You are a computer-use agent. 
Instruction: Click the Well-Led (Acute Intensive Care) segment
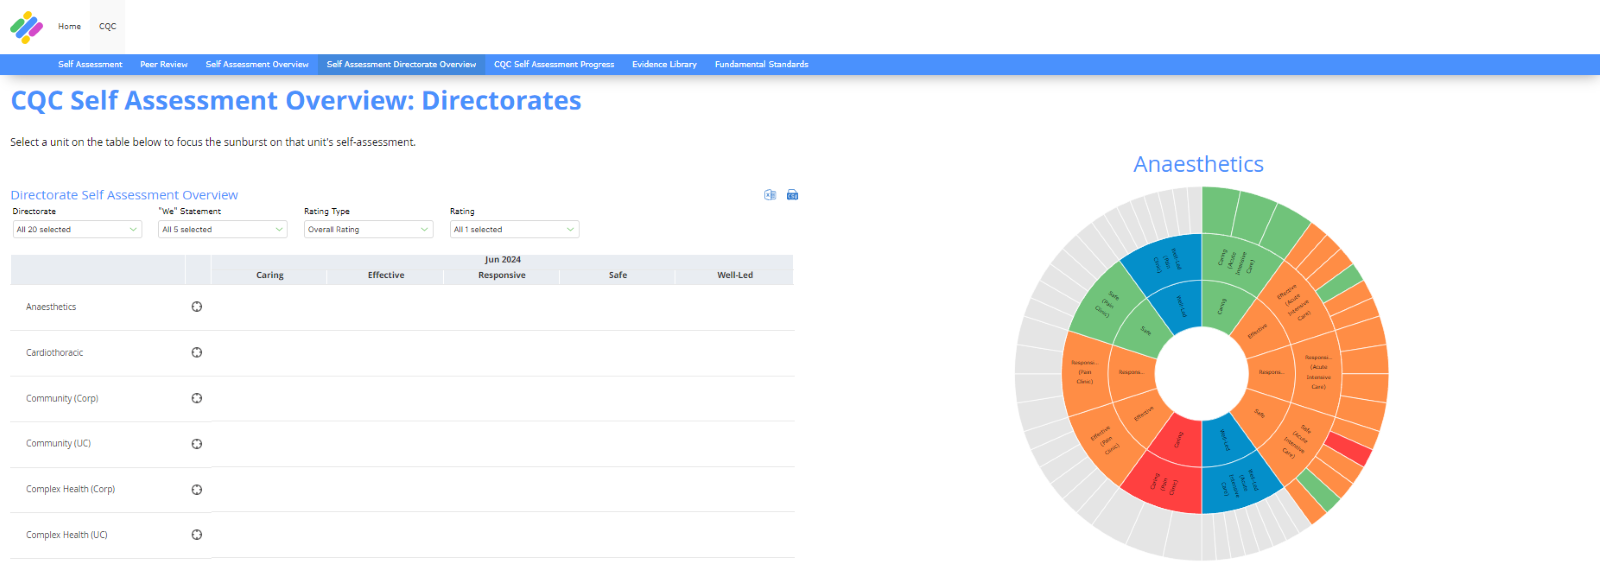point(1240,485)
